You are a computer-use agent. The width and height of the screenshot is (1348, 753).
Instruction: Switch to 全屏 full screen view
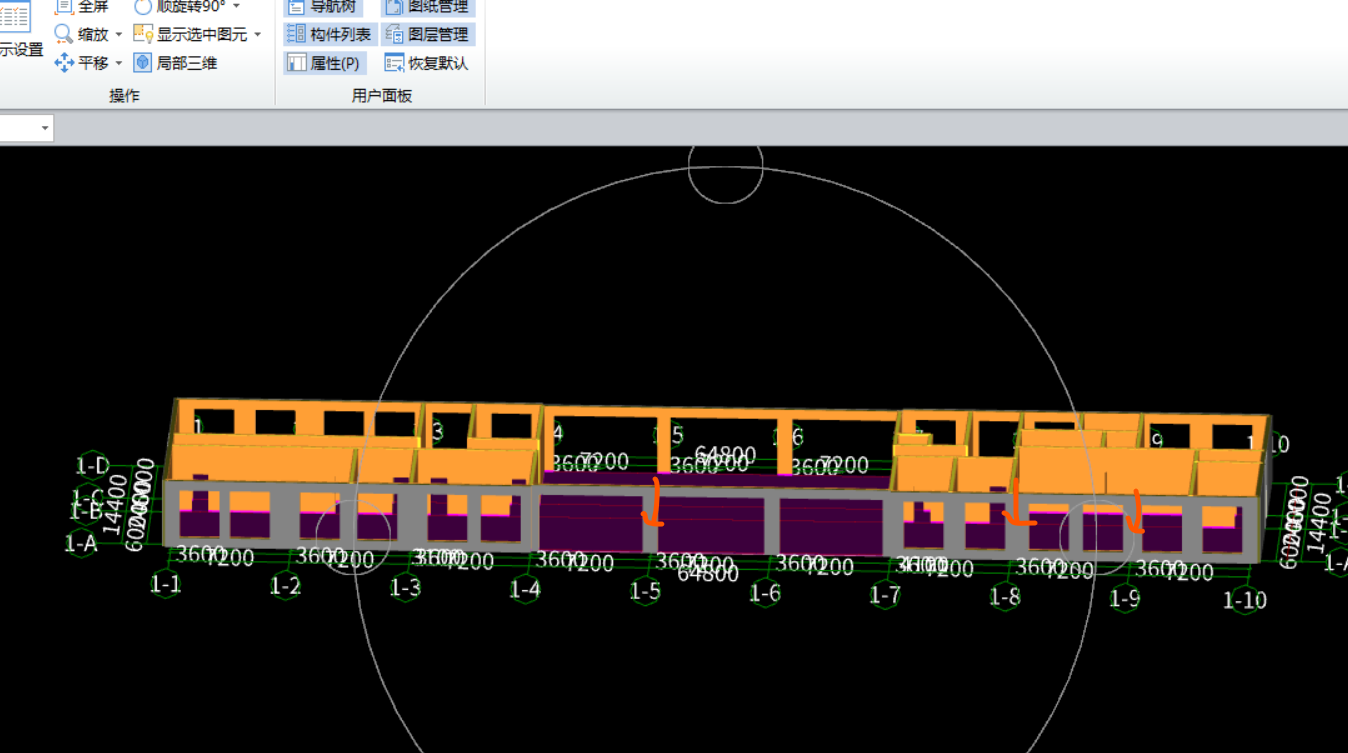click(x=81, y=6)
